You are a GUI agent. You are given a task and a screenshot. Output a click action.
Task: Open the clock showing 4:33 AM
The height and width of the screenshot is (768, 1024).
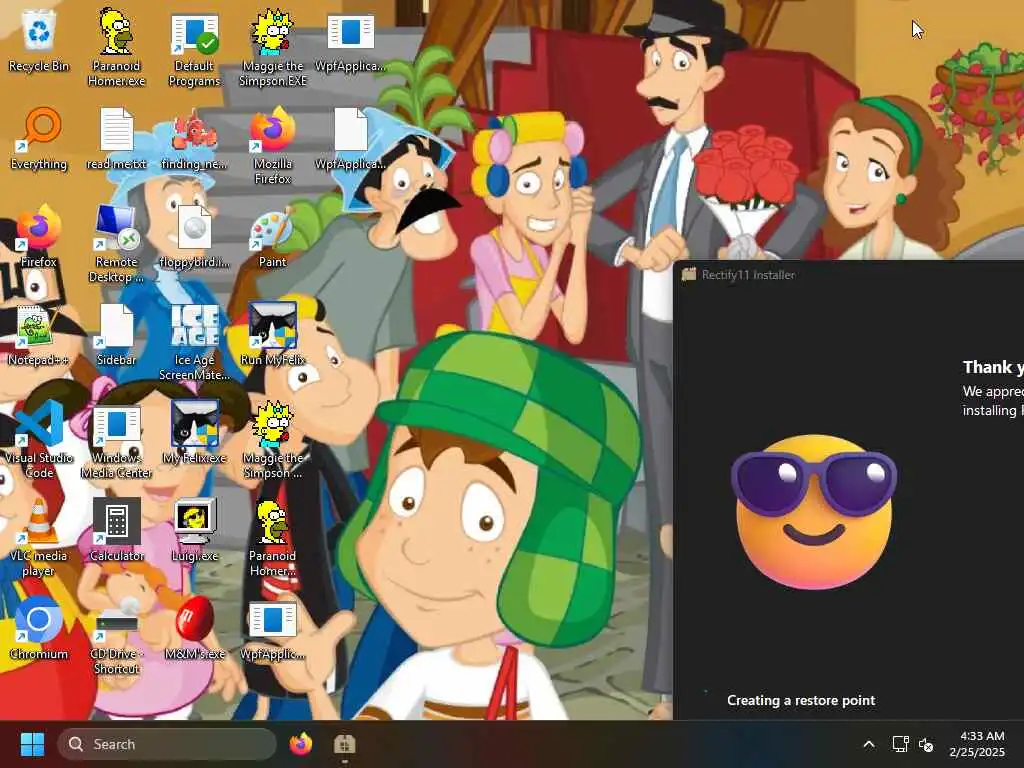point(977,744)
